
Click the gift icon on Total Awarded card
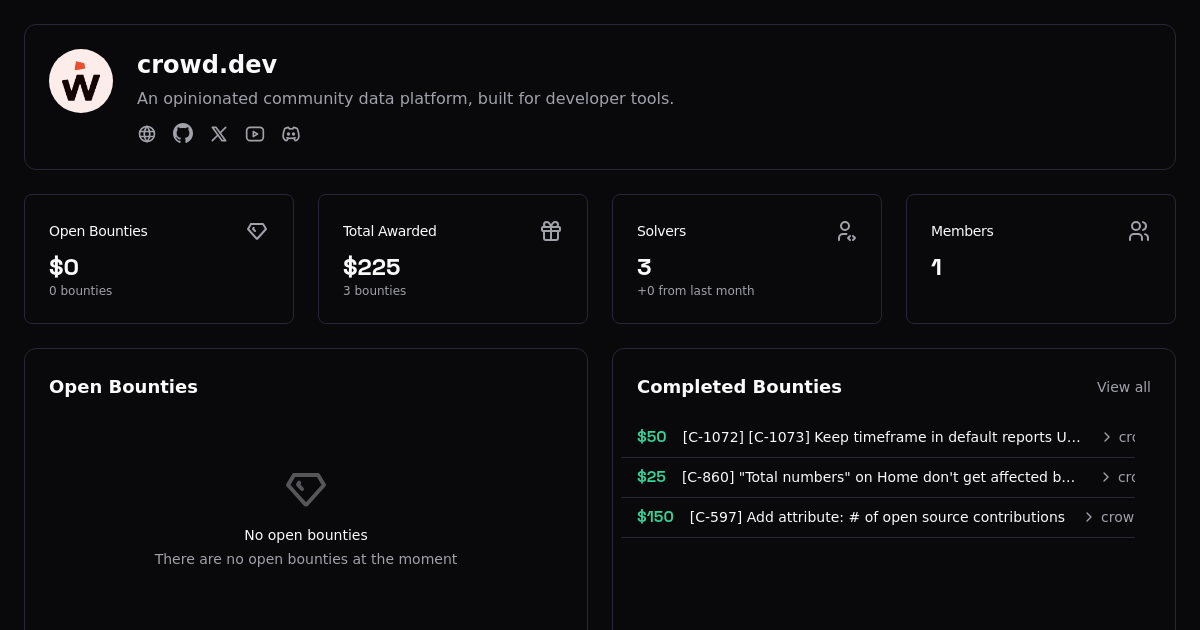(551, 231)
